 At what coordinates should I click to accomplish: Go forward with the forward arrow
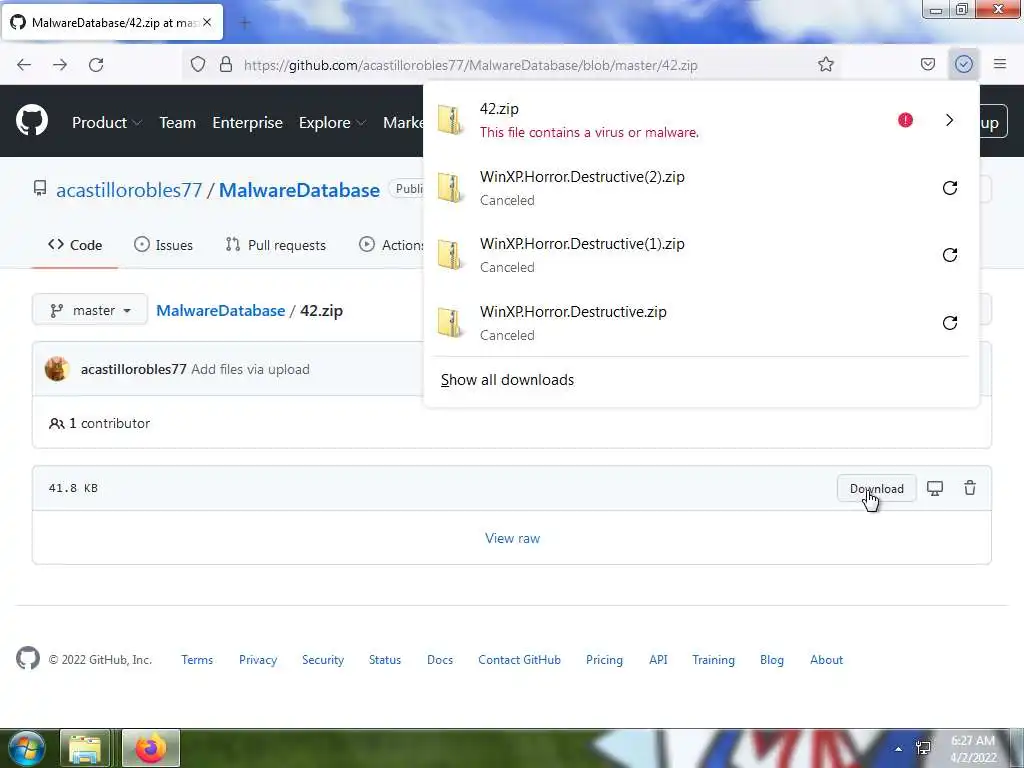60,65
